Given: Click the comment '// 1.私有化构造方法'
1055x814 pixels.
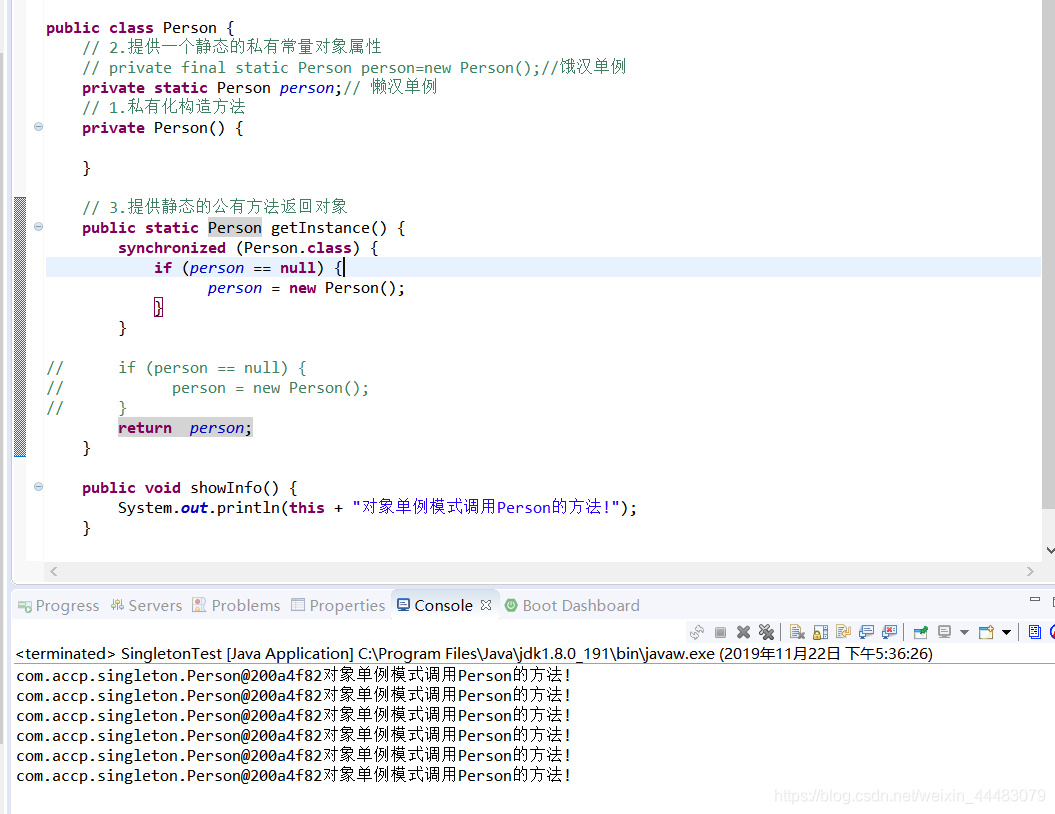Looking at the screenshot, I should point(163,107).
